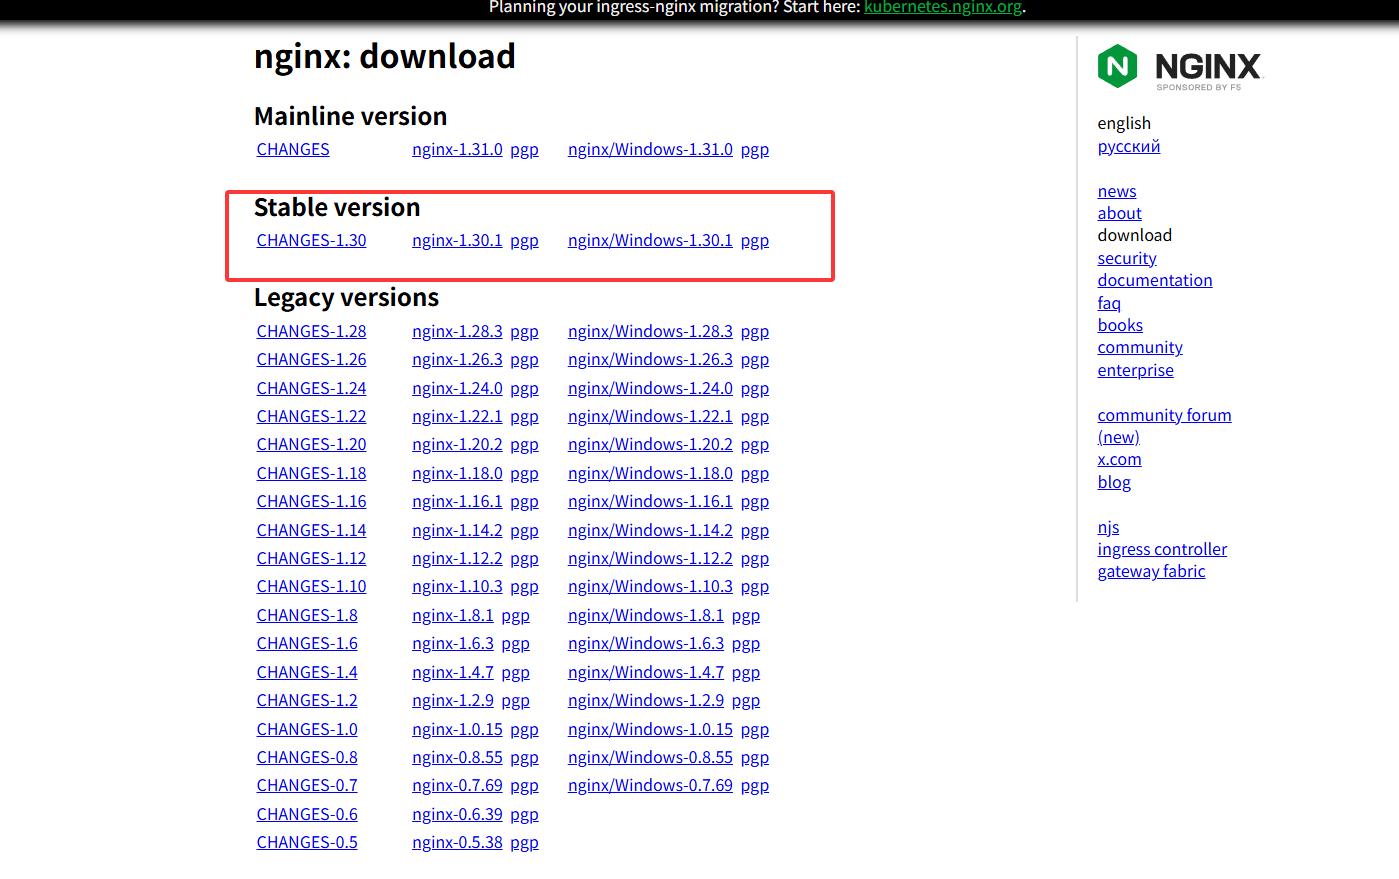Viewport: 1399px width, 879px height.
Task: Open the CHANGES-1.8 link
Action: (x=307, y=615)
